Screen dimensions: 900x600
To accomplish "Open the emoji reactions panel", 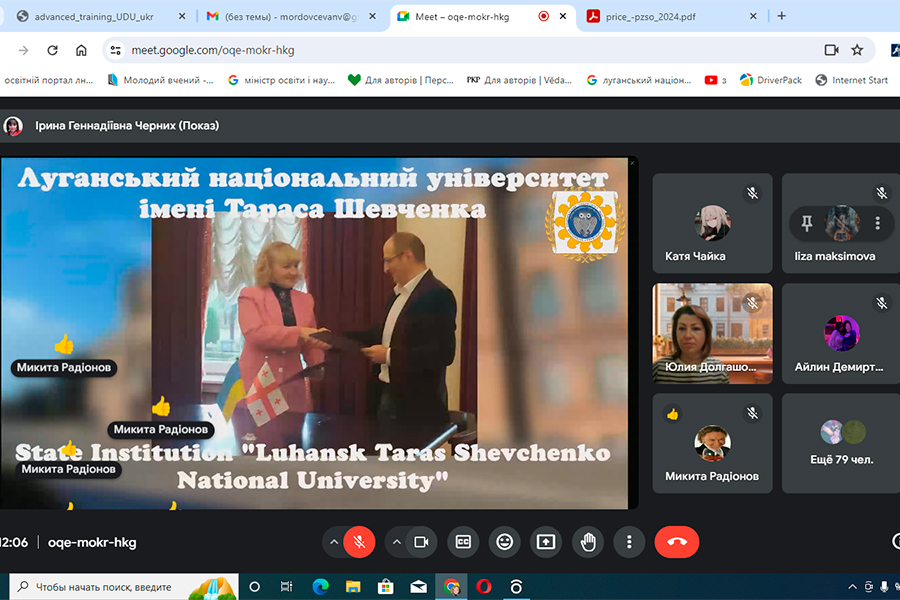I will (x=505, y=542).
